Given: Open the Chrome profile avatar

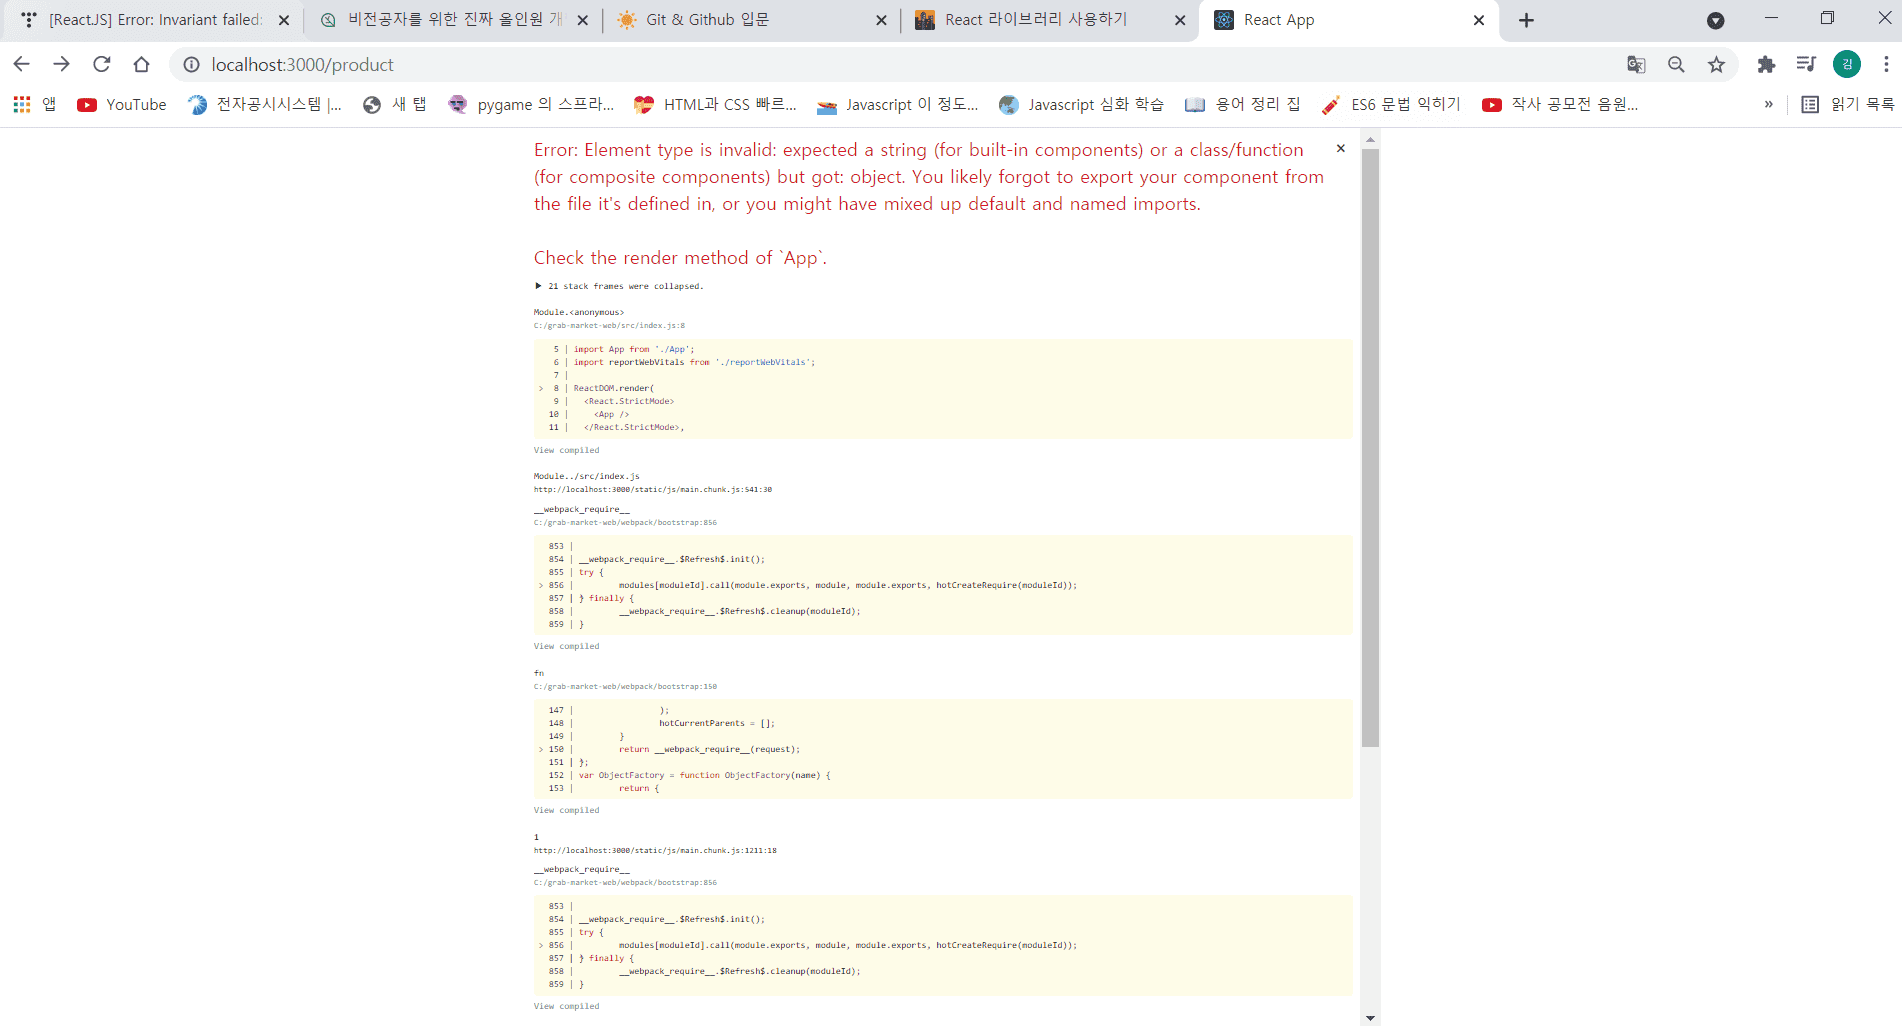Looking at the screenshot, I should tap(1846, 65).
